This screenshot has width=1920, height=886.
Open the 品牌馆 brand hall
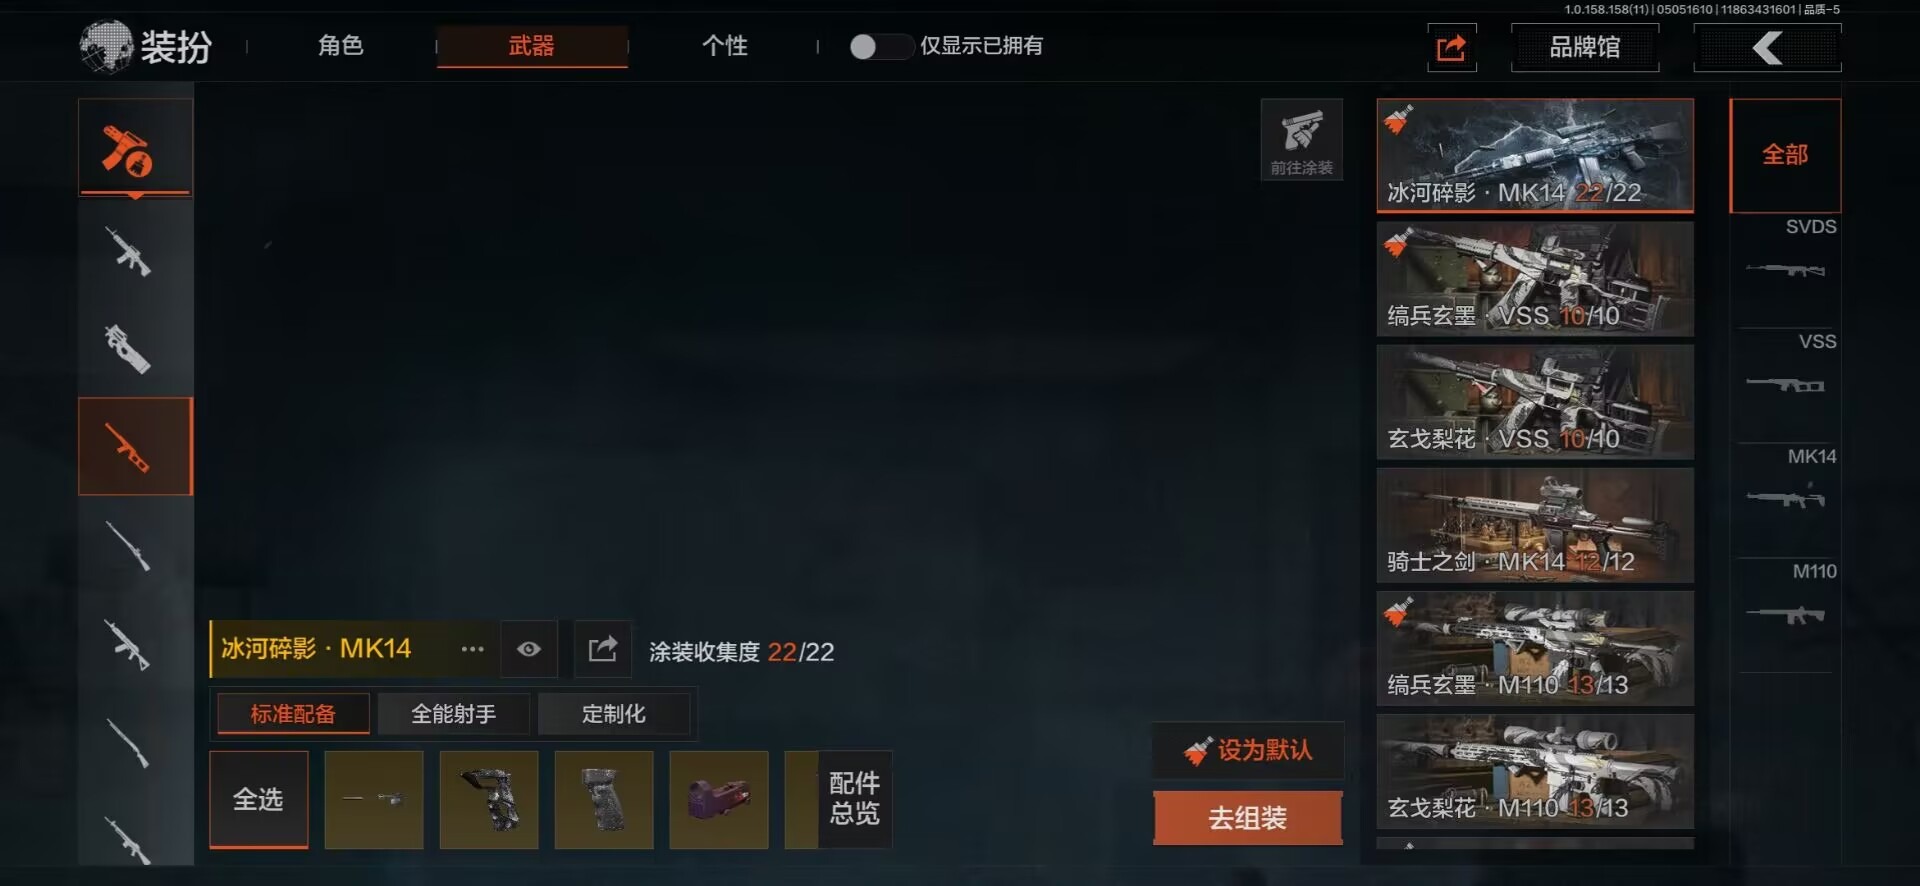[x=1585, y=47]
